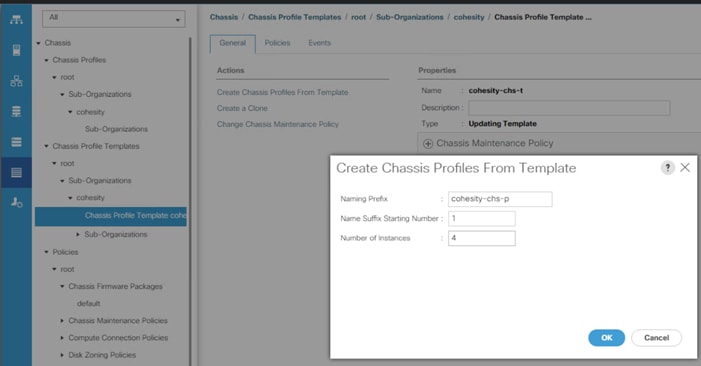Open the LAN network icon in sidebar
The width and height of the screenshot is (701, 366).
pos(17,81)
